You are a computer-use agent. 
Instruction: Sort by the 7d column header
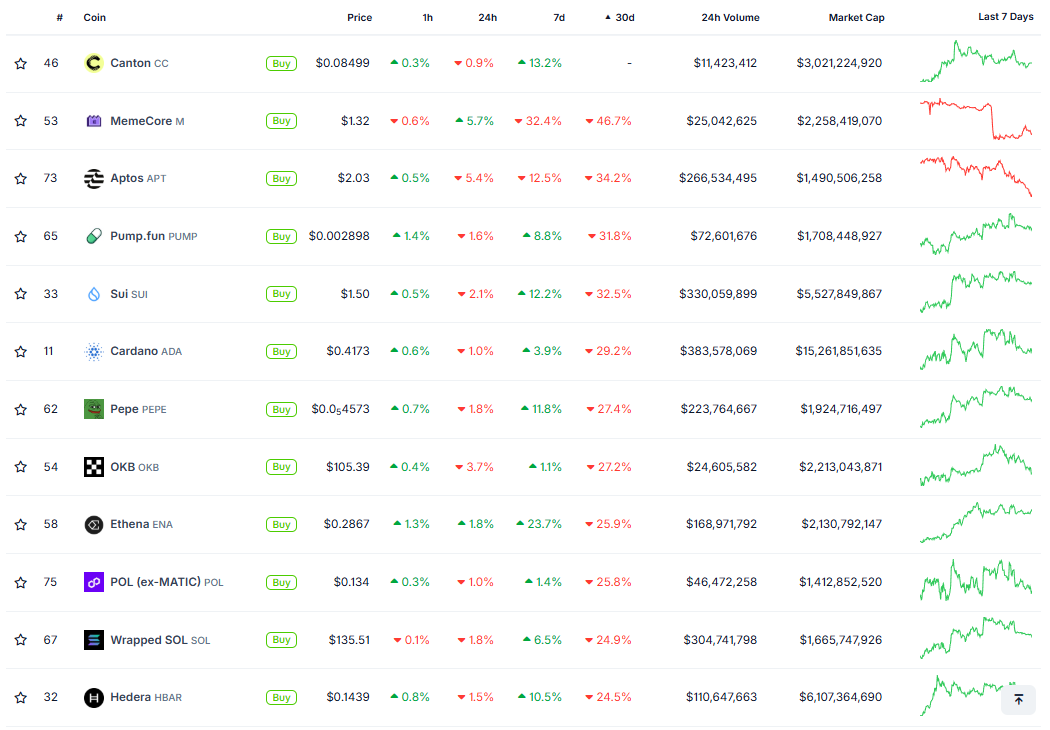pos(558,17)
